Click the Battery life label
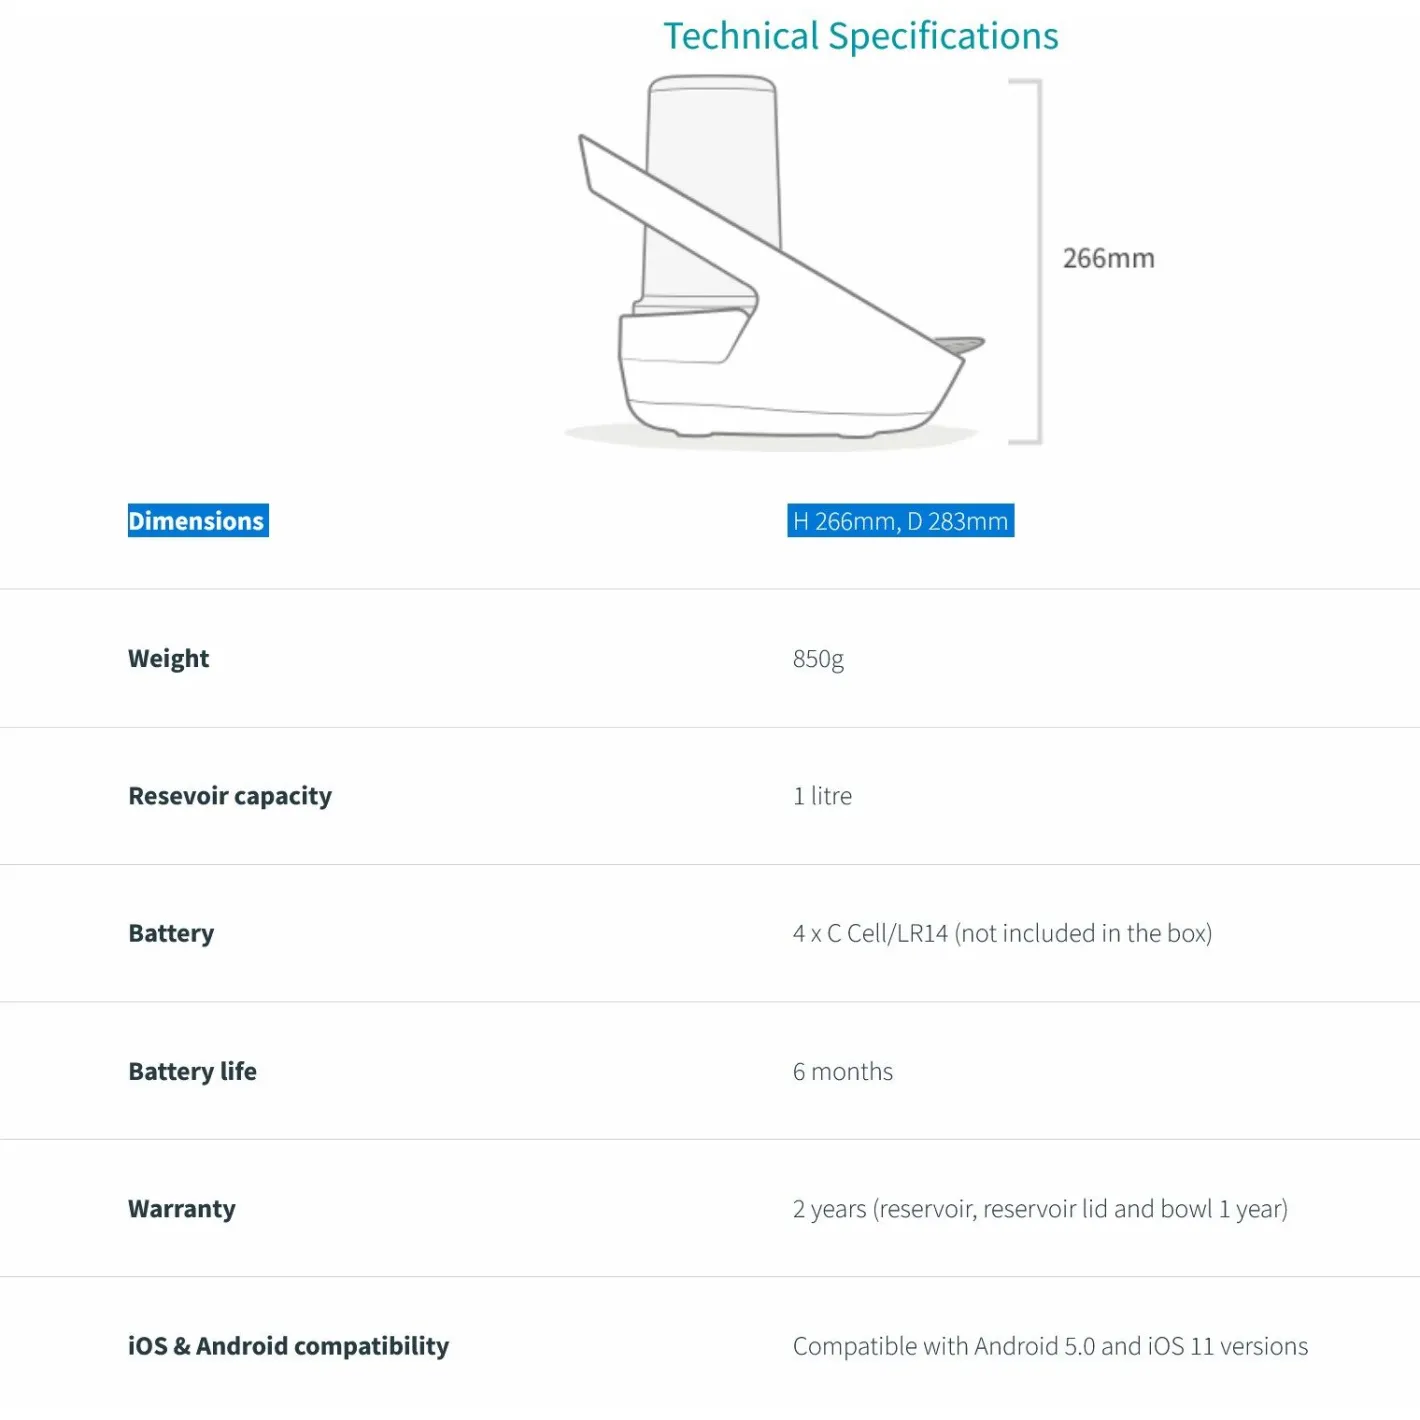 (192, 1071)
